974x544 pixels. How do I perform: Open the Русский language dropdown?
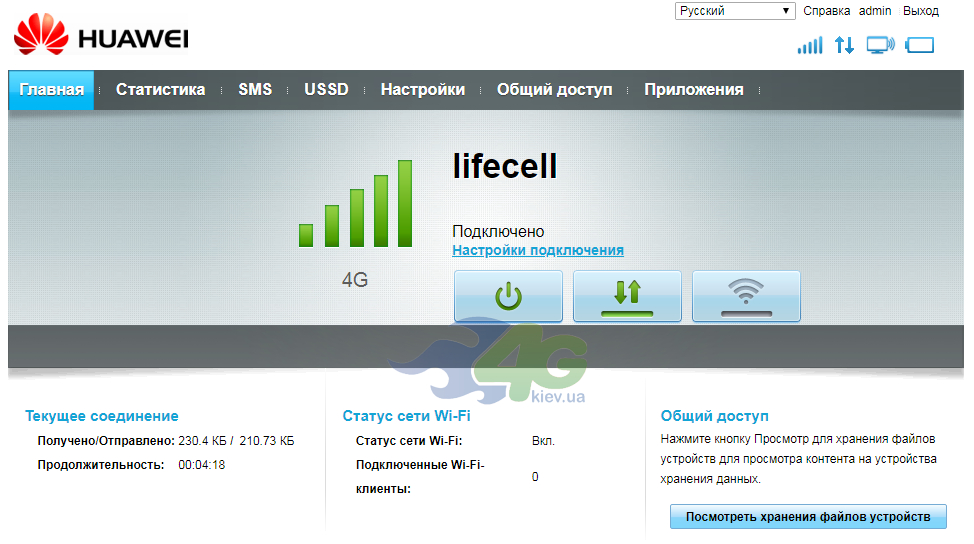(735, 11)
